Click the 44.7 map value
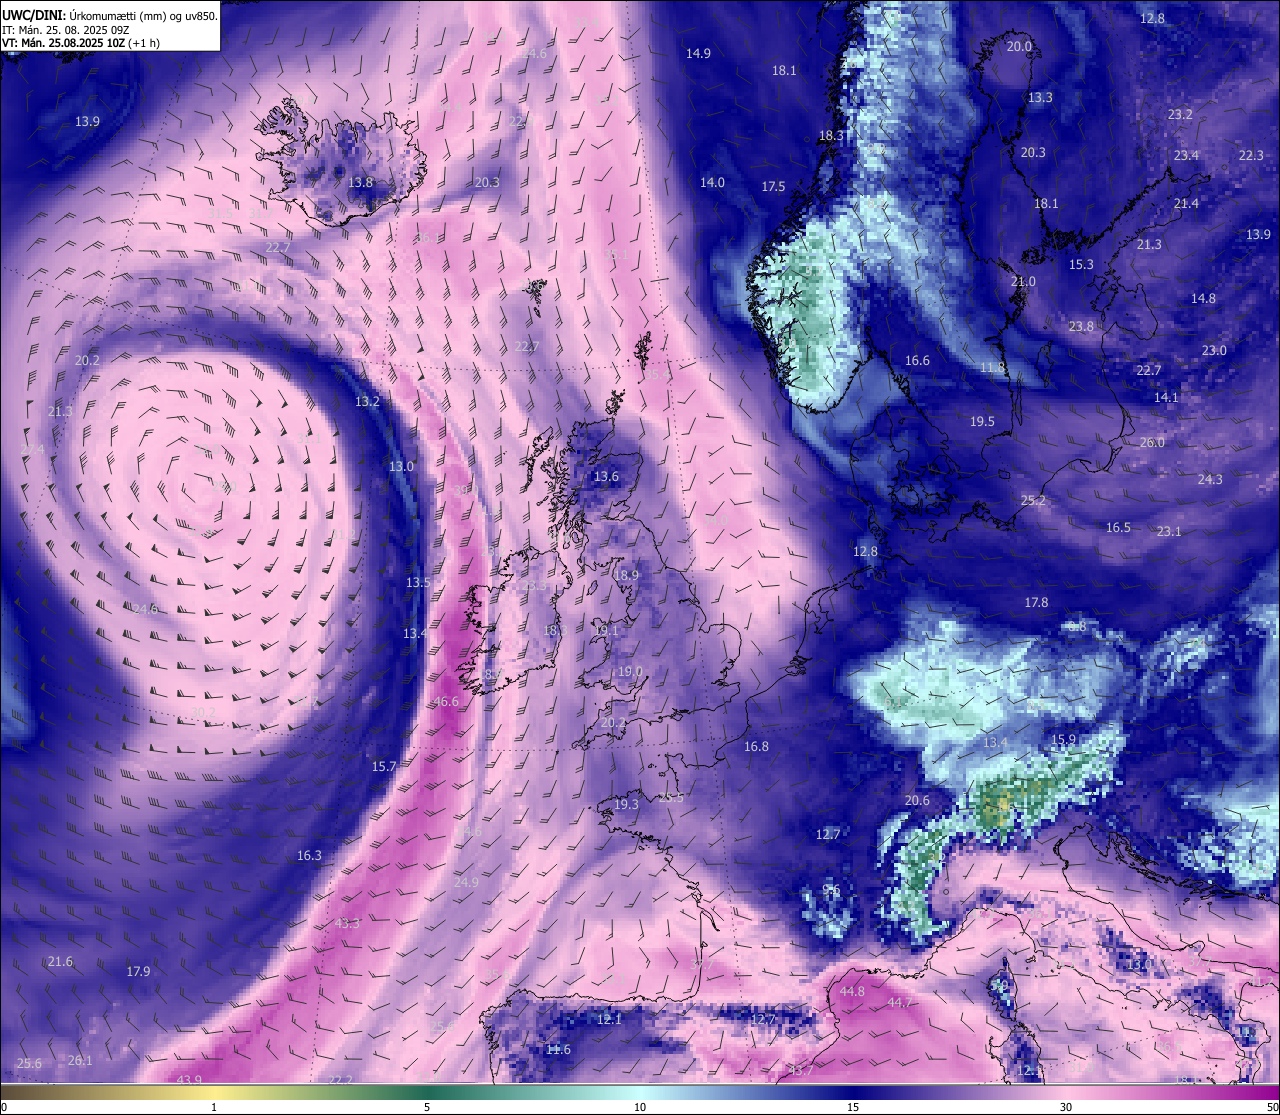 (900, 1003)
